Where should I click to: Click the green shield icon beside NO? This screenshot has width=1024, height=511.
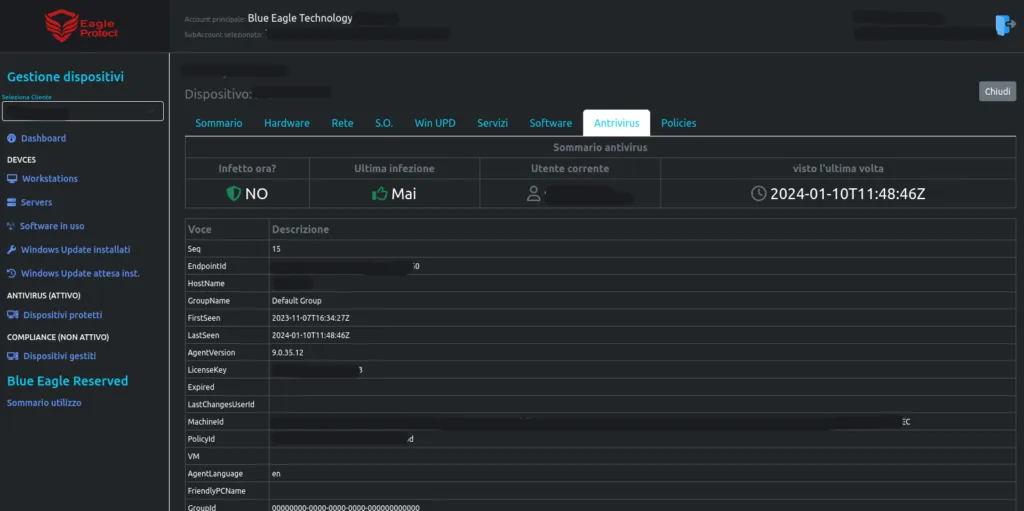point(234,193)
